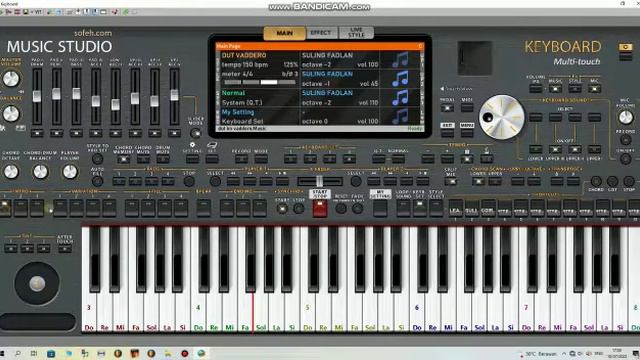
Task: Click ENDING 1 button
Action: point(227,208)
